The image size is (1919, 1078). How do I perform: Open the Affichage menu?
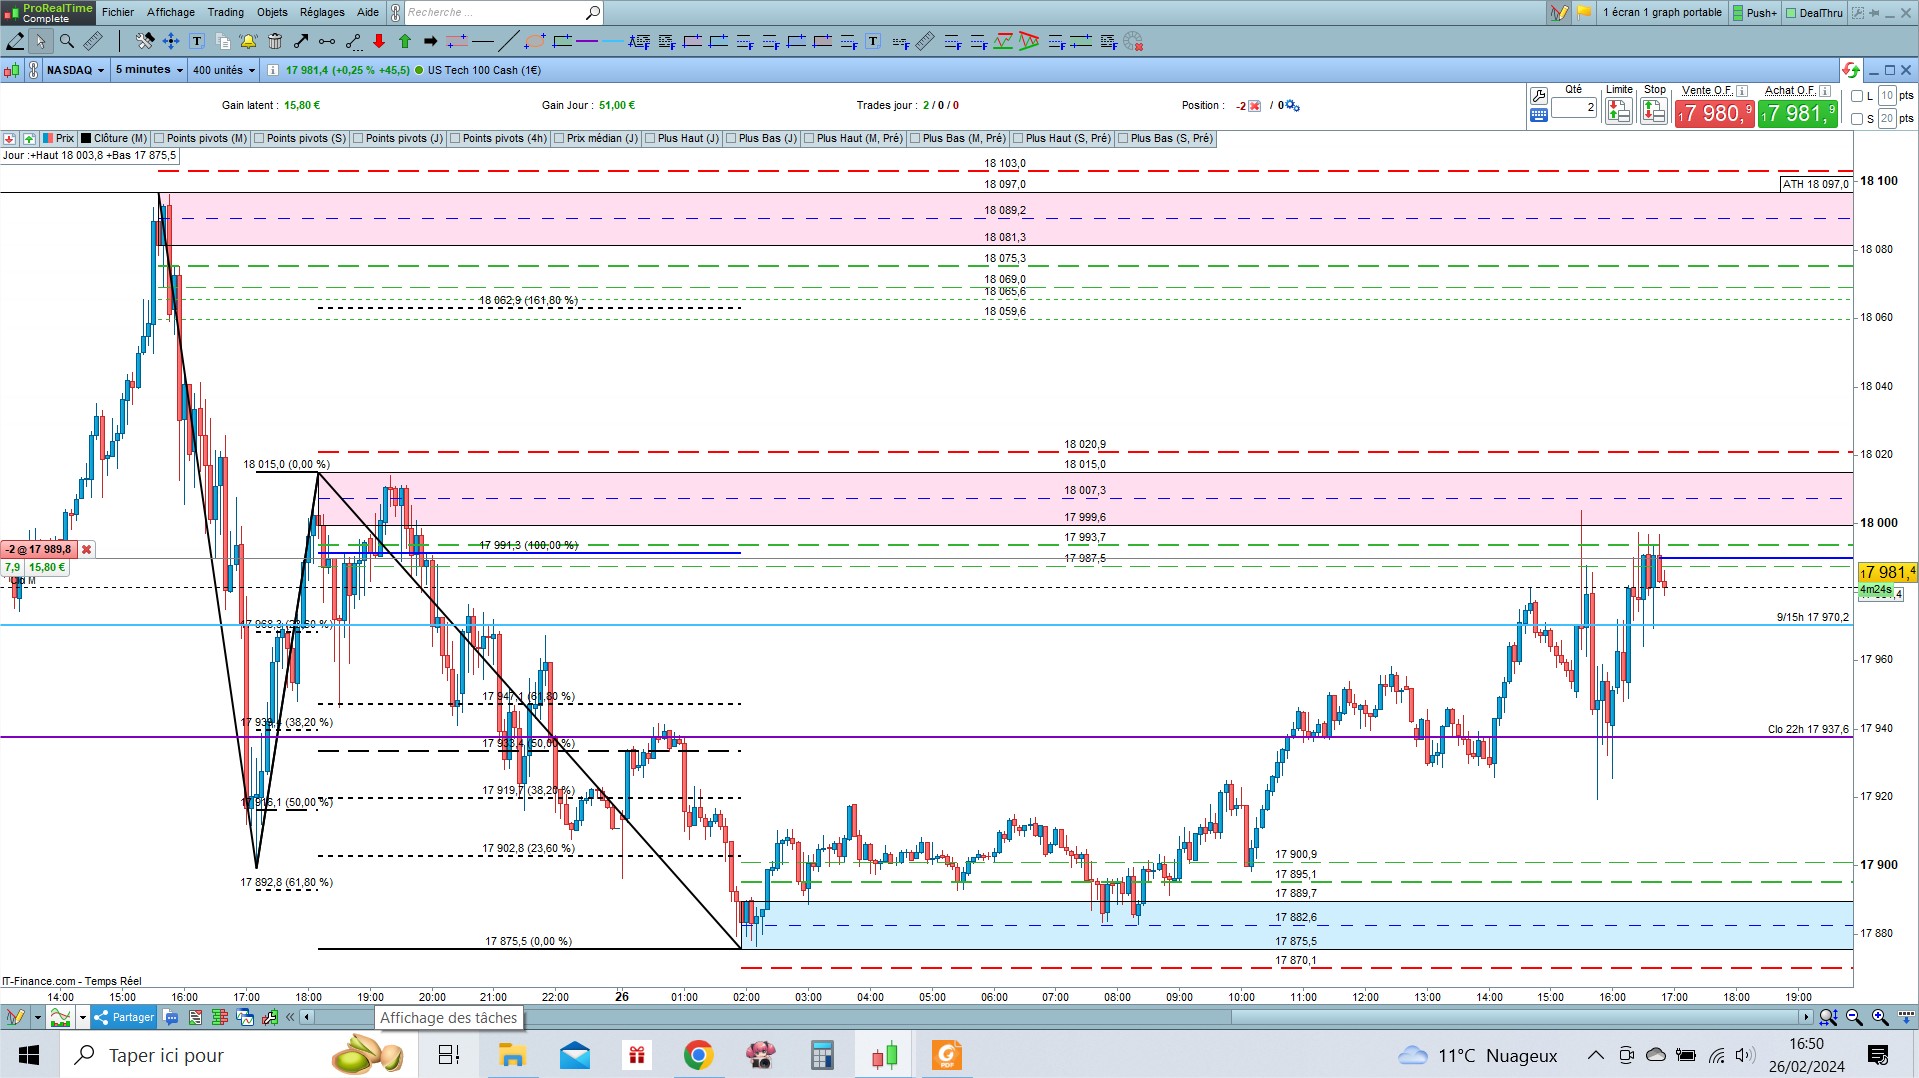[x=171, y=12]
